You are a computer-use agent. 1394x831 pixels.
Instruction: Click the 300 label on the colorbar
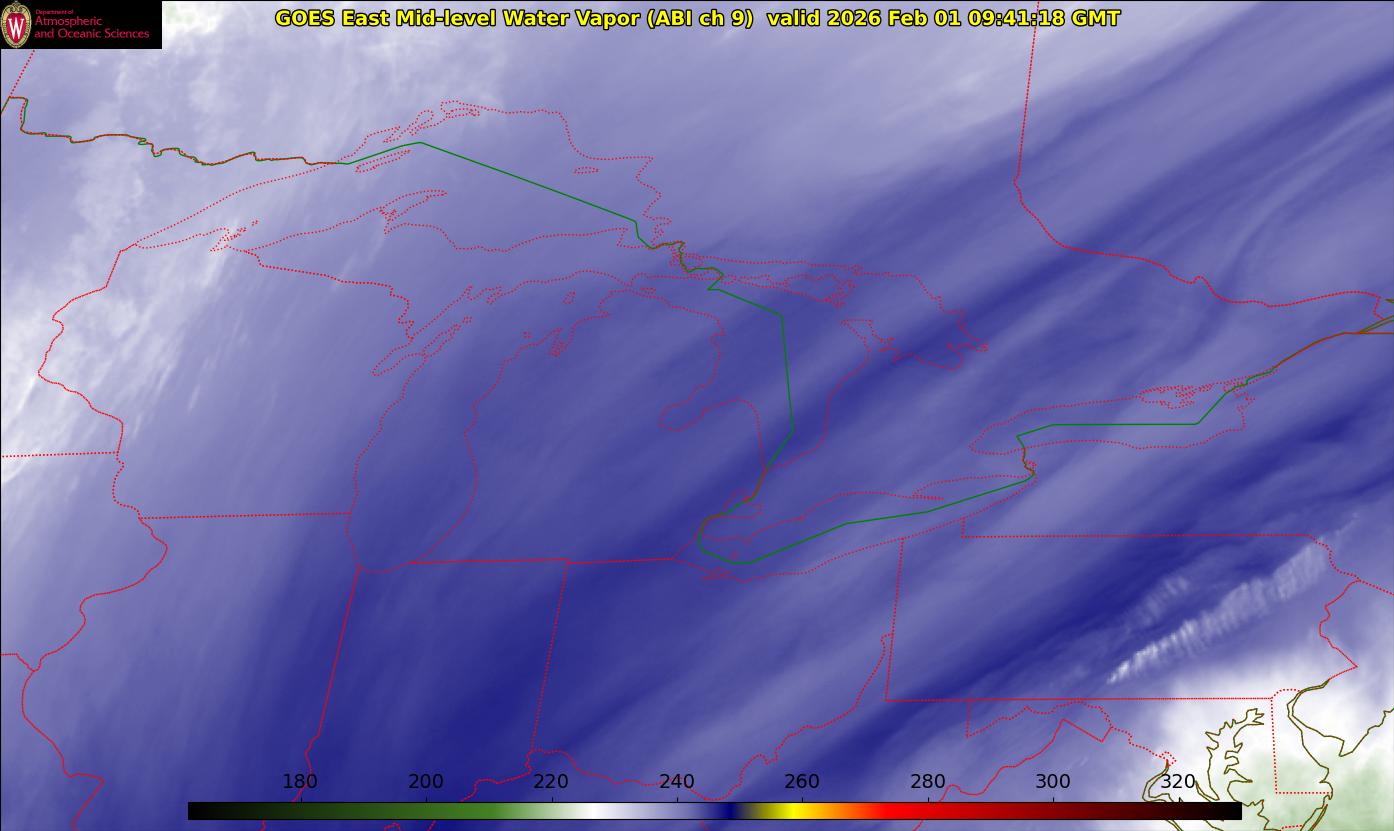[x=1053, y=782]
